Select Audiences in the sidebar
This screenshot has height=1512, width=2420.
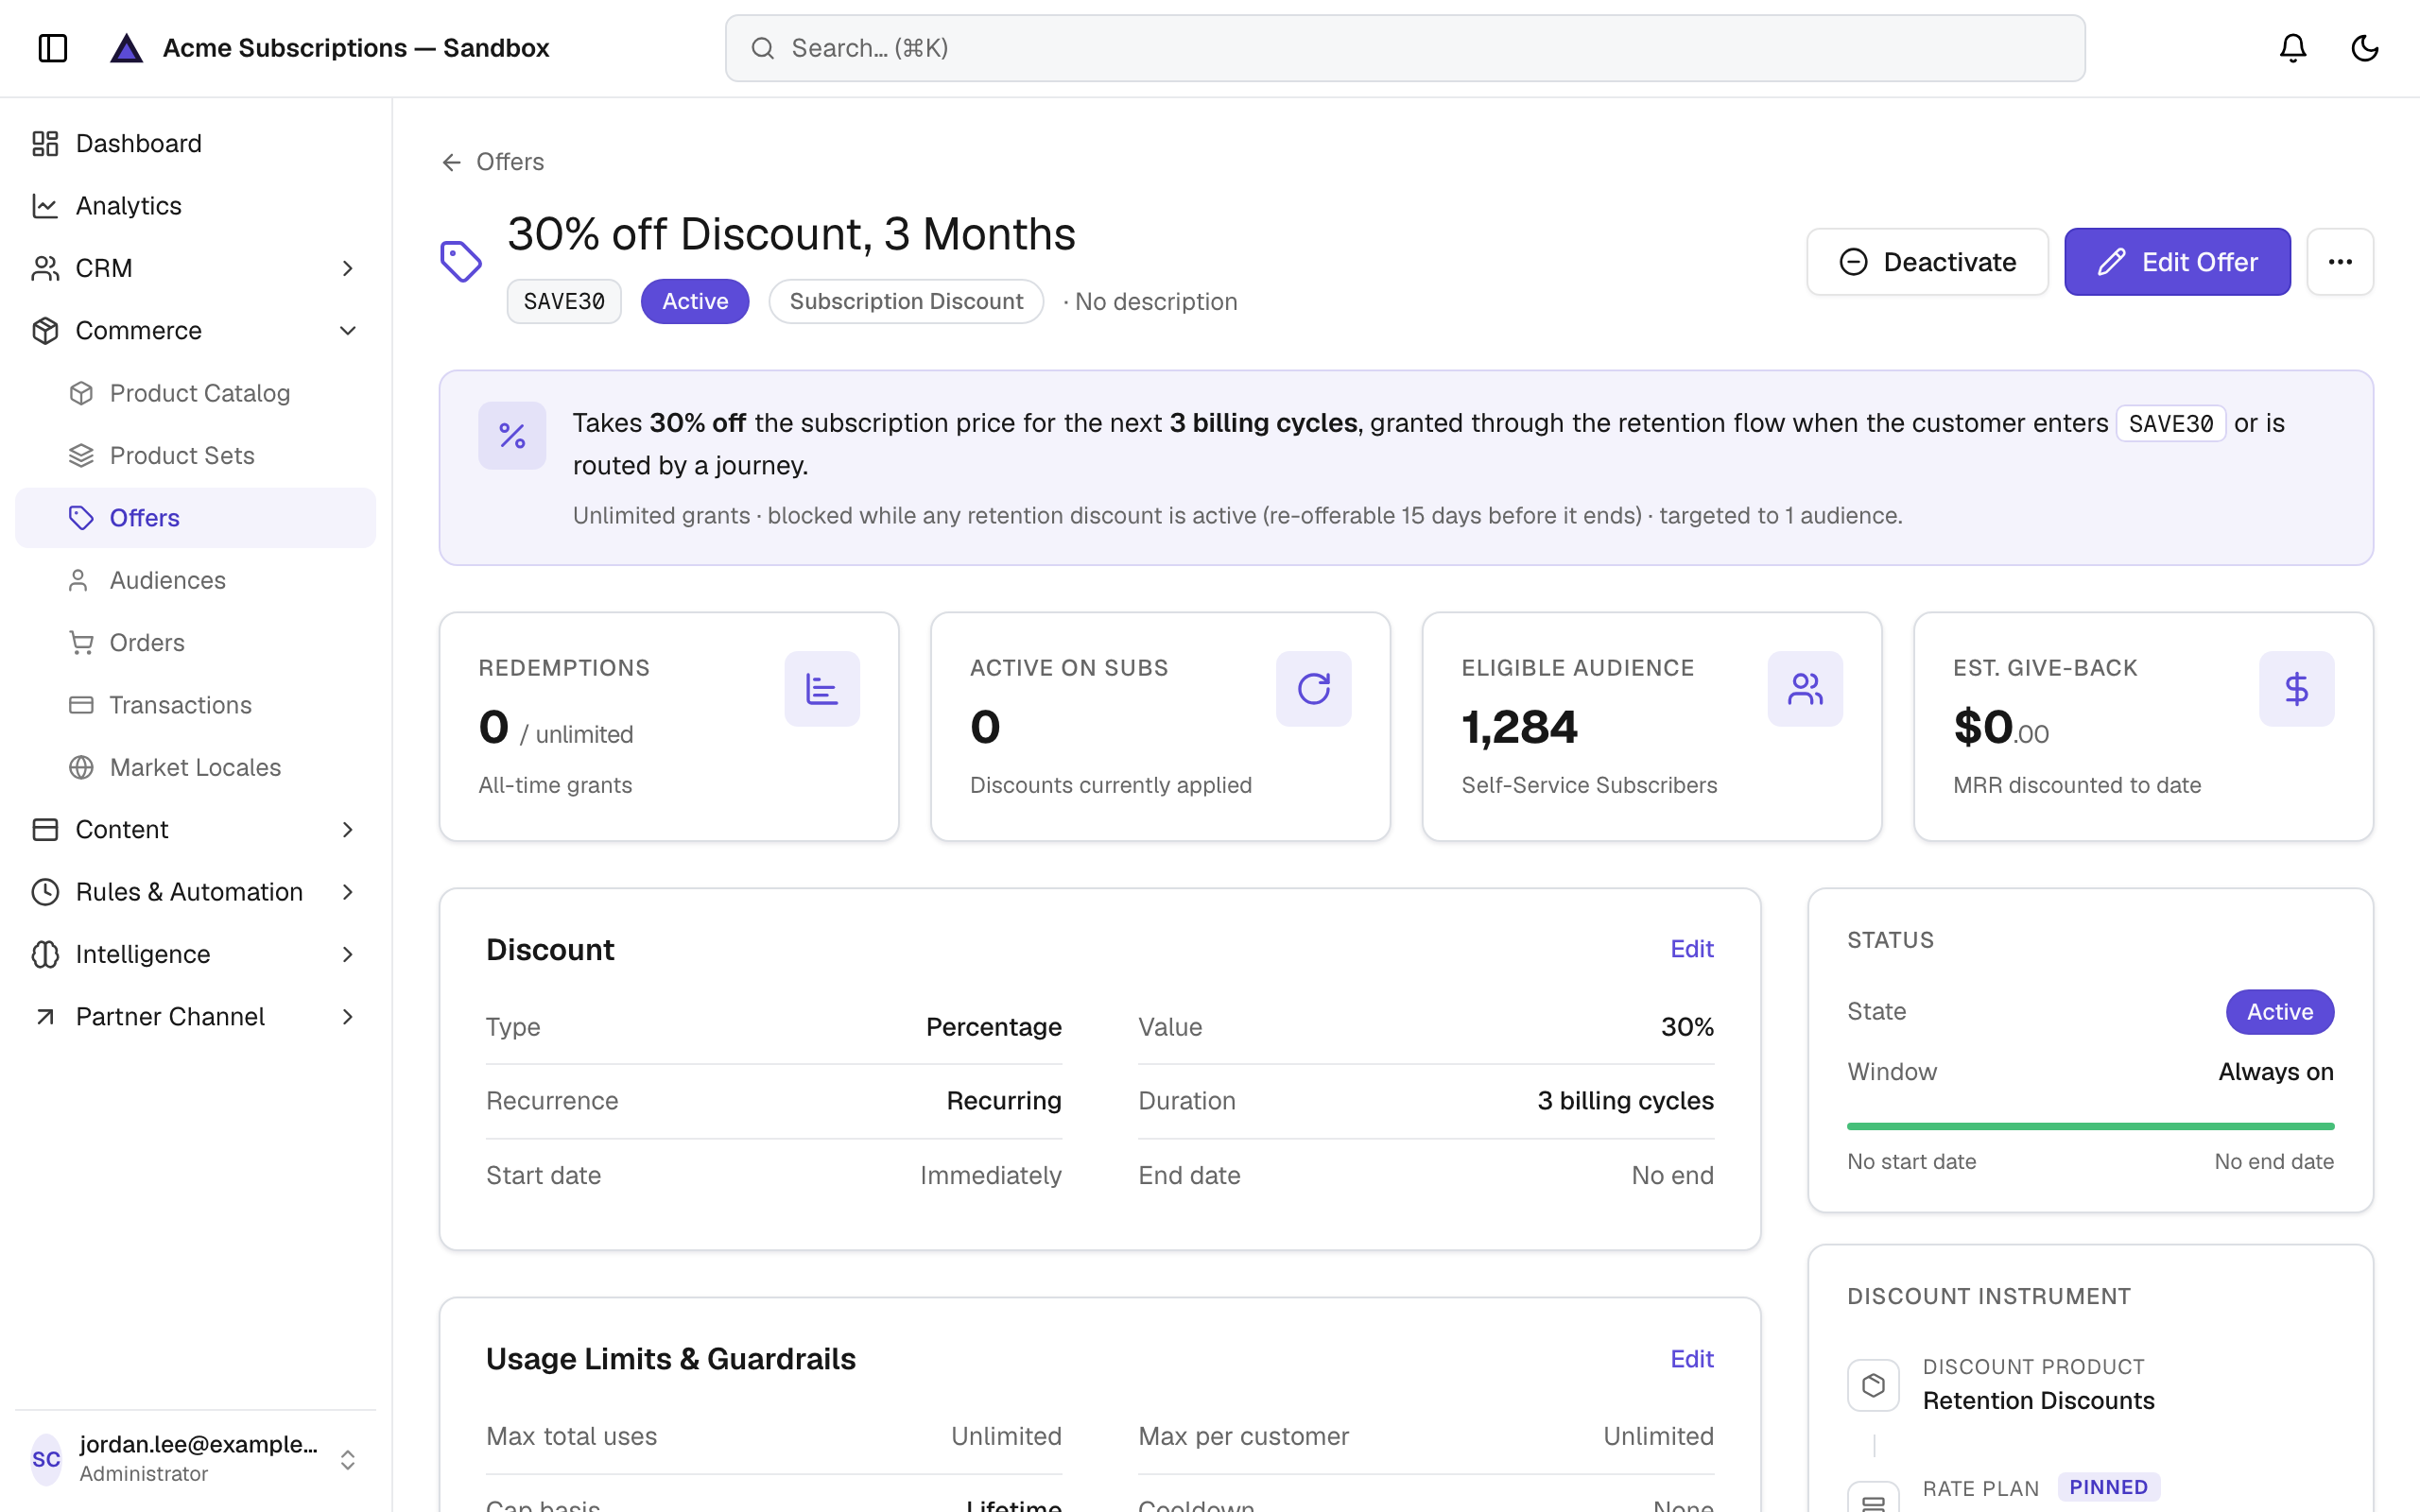pyautogui.click(x=196, y=580)
